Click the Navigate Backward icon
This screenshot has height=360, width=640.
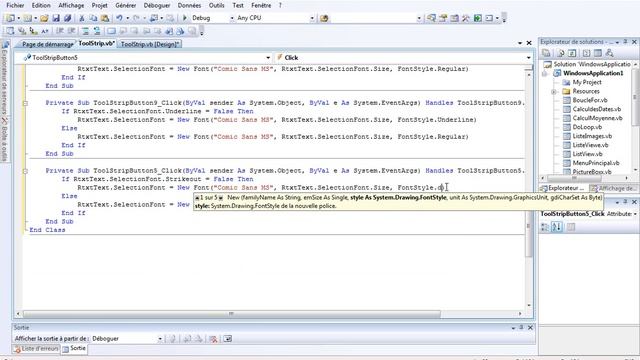click(x=154, y=18)
